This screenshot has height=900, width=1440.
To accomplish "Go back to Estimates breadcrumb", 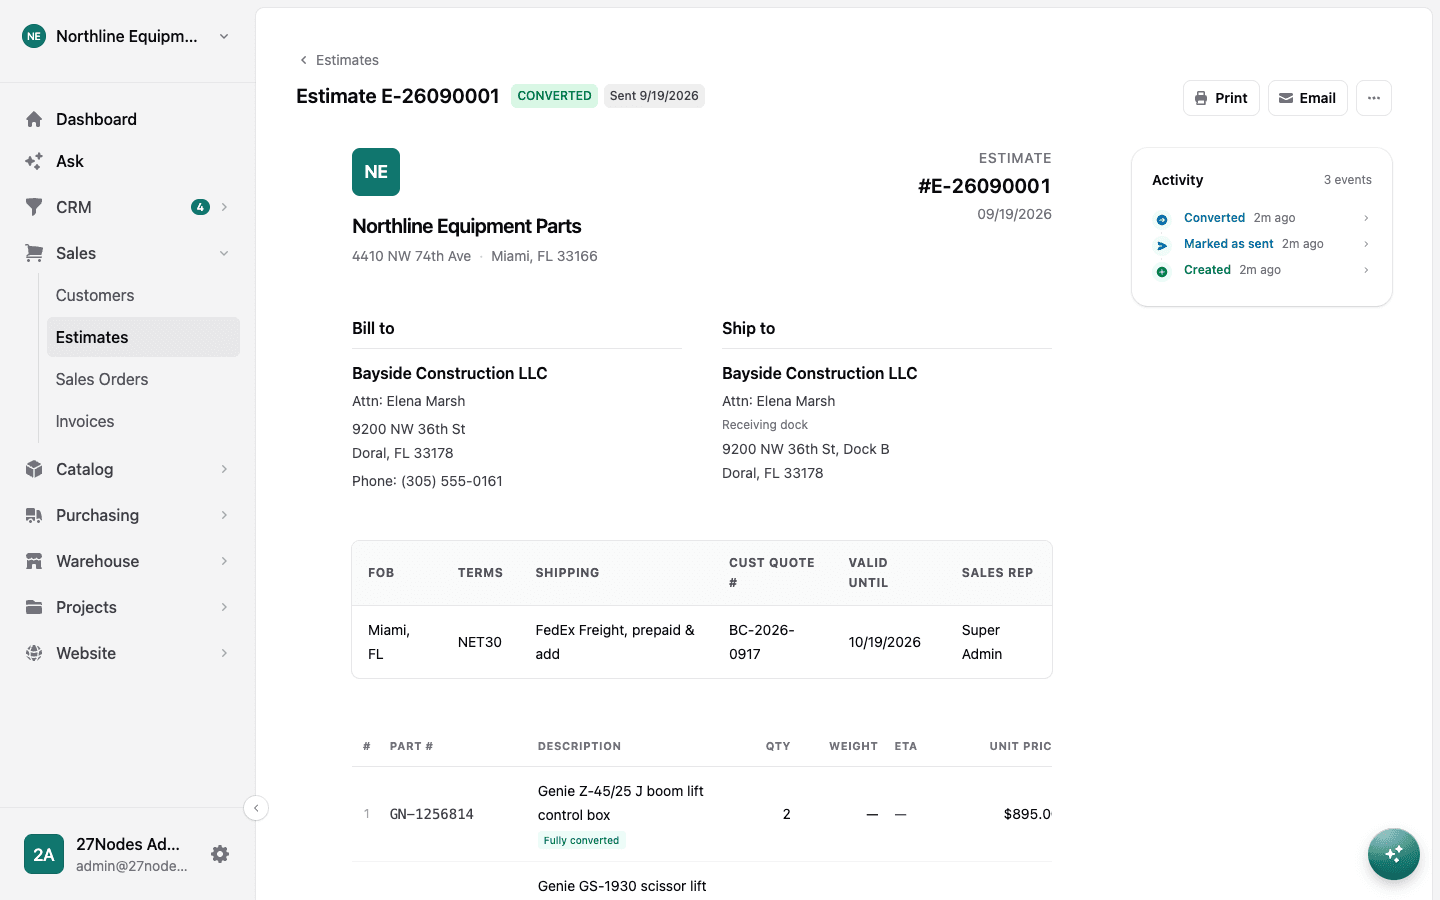I will click(338, 60).
